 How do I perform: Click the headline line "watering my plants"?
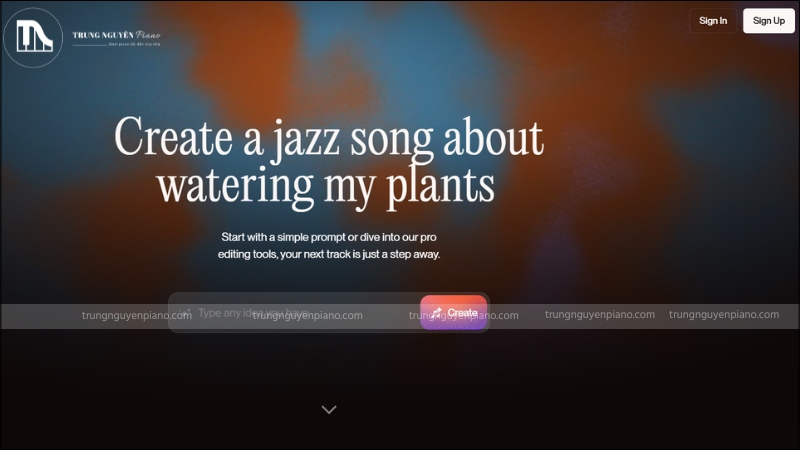coord(327,186)
